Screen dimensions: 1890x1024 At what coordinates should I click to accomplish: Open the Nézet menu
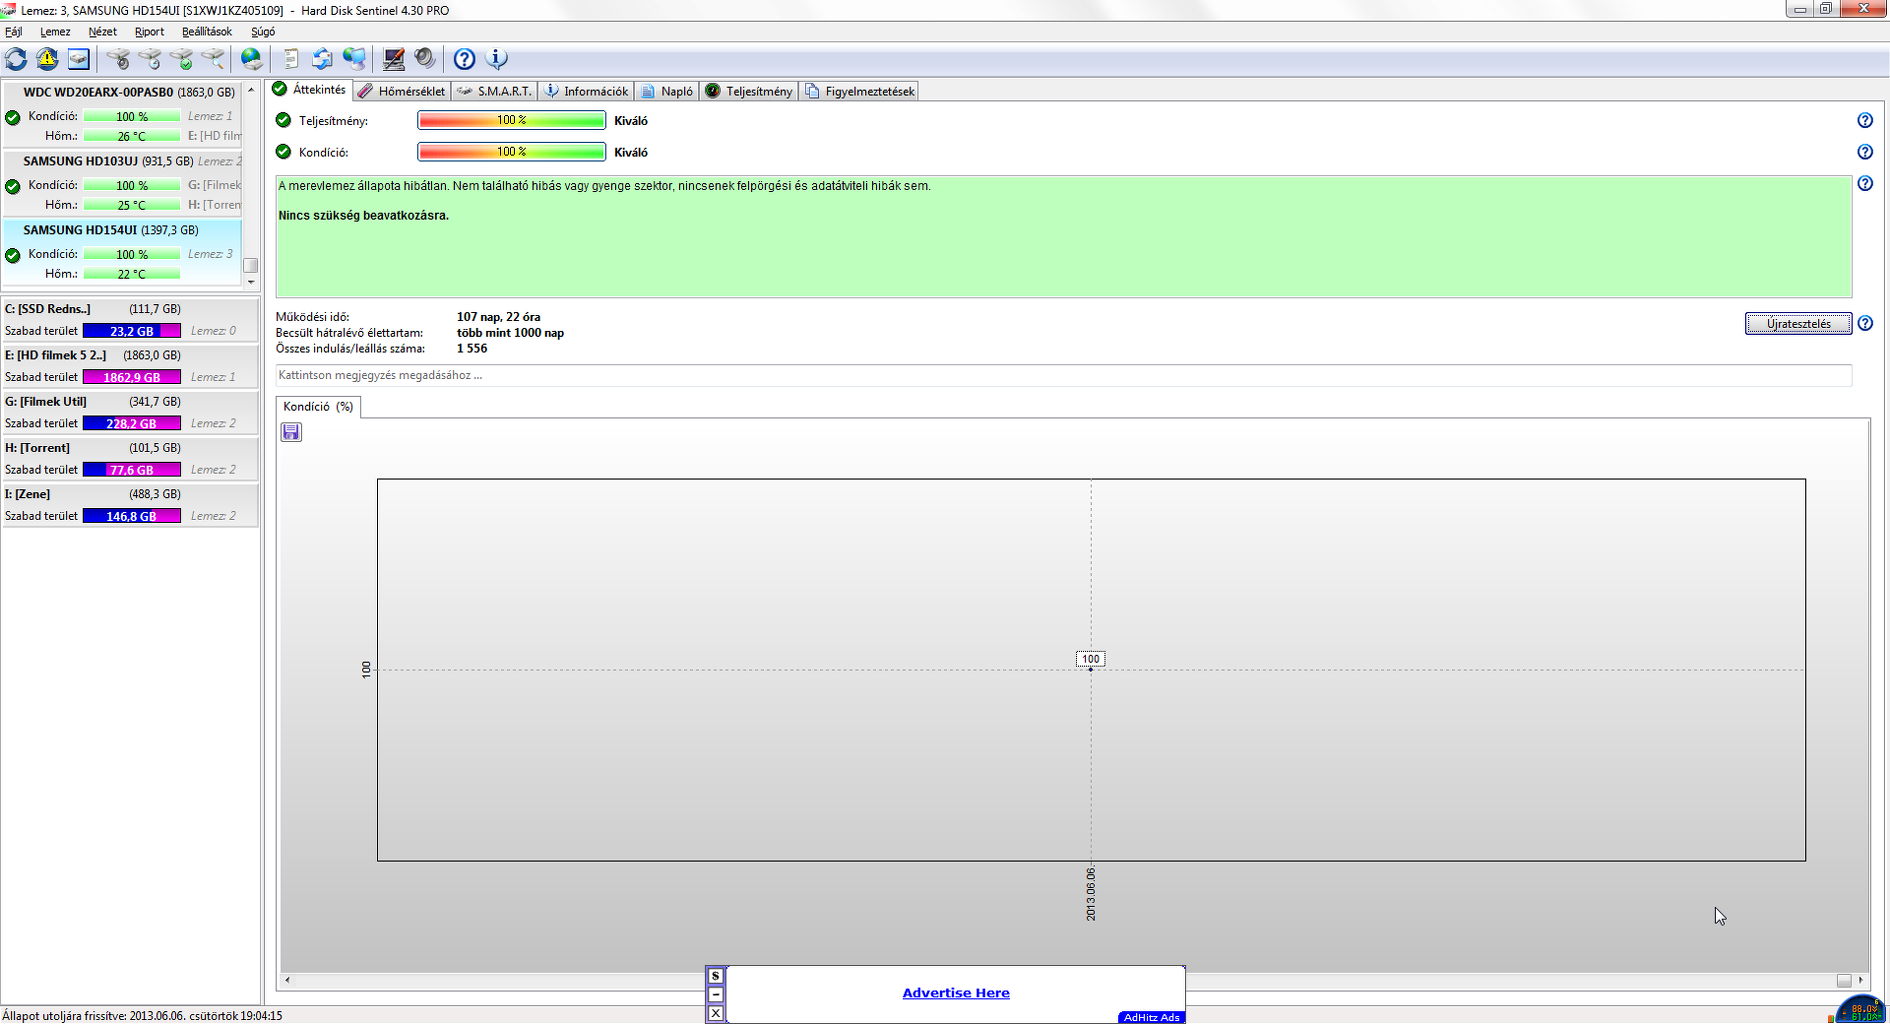point(102,32)
